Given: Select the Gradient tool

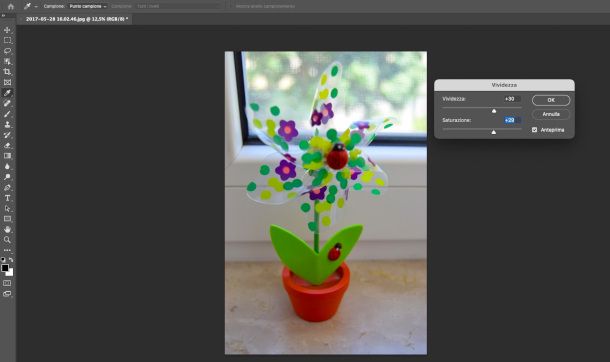Looking at the screenshot, I should [7, 156].
